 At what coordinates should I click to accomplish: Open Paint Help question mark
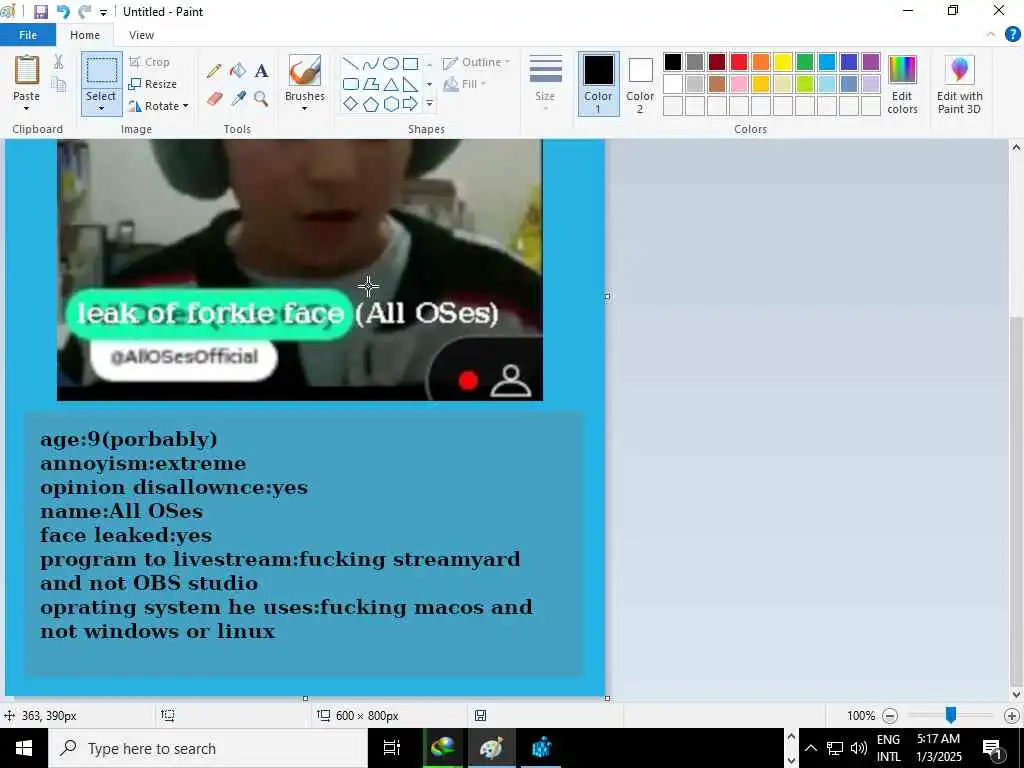click(x=1012, y=35)
